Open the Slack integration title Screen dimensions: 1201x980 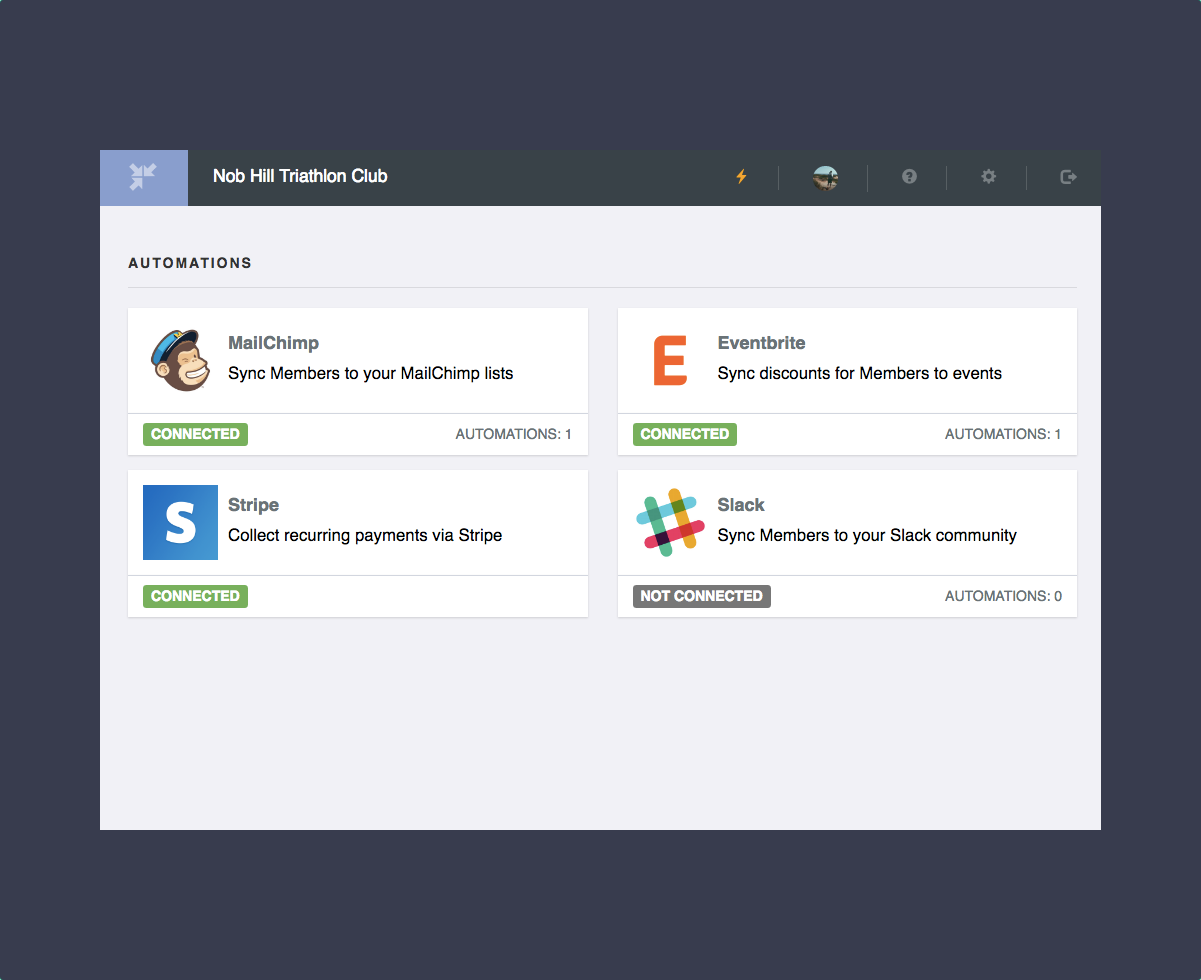point(741,505)
